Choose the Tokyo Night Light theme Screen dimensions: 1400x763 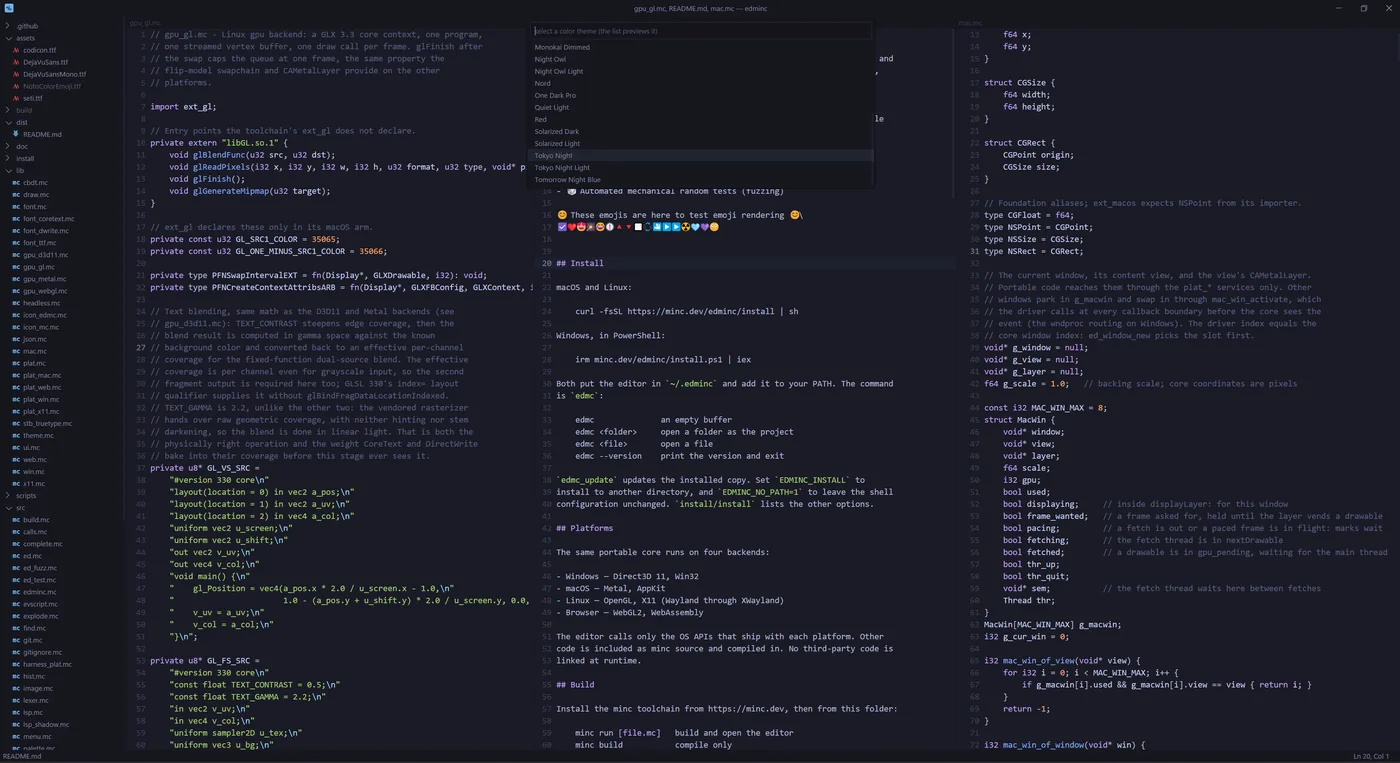tap(700, 168)
